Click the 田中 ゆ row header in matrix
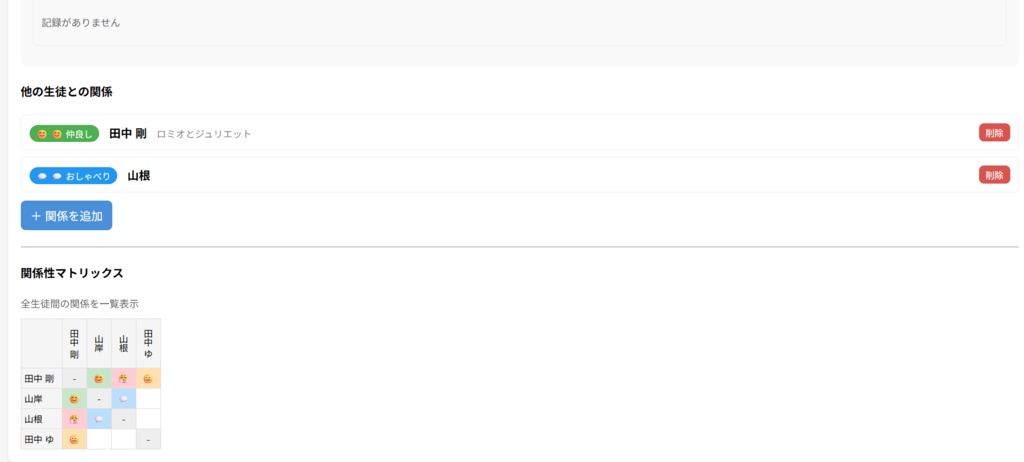Viewport: 1024px width, 462px height. [41, 439]
